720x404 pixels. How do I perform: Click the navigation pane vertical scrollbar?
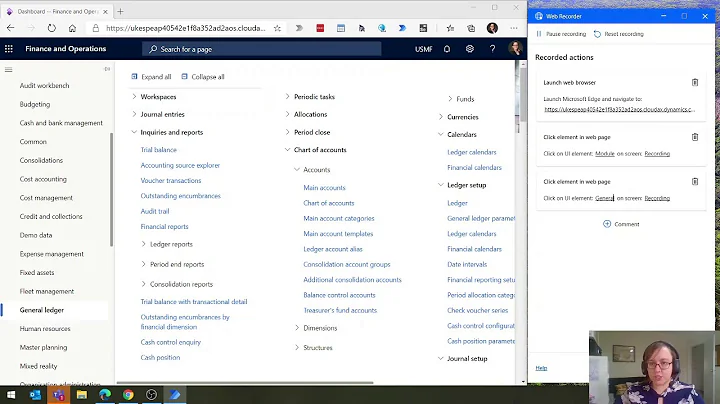point(111,189)
